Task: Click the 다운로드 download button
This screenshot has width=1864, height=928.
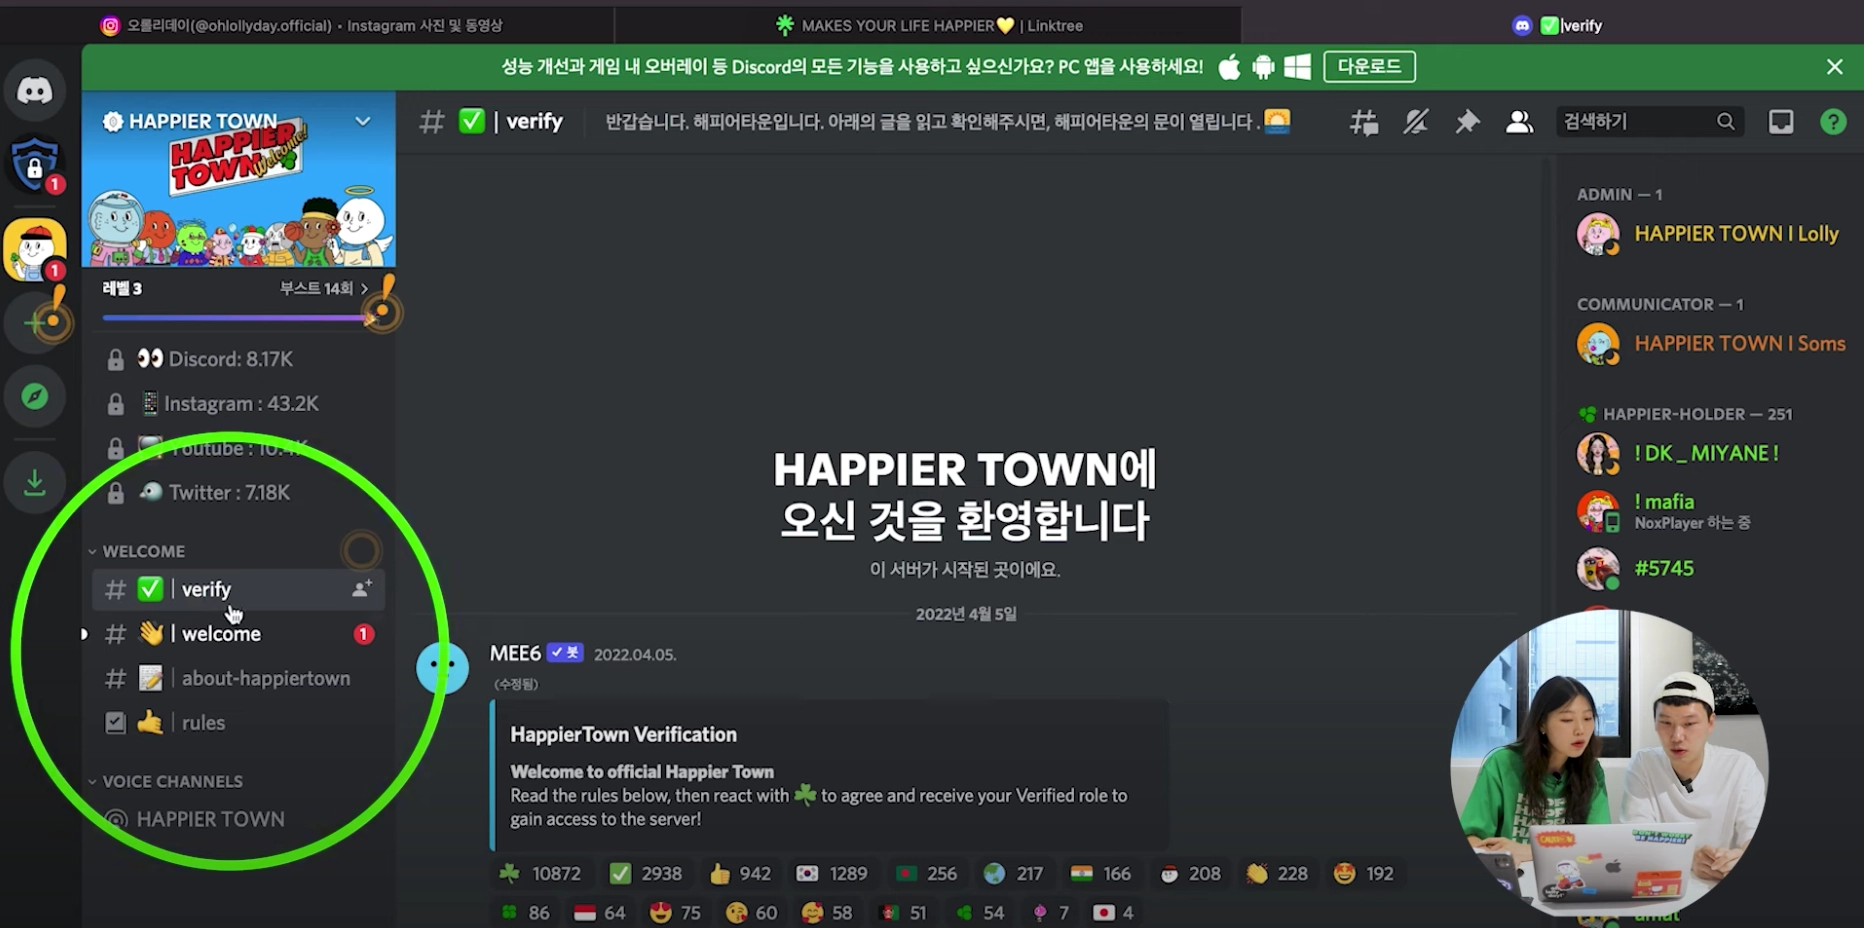Action: 1369,67
